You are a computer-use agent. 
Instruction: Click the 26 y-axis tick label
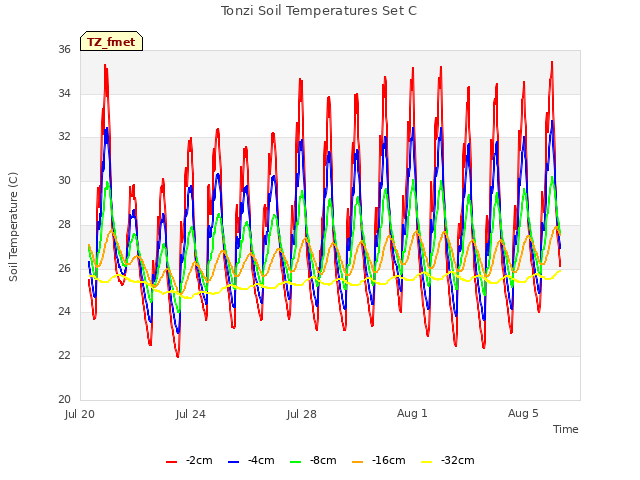click(x=64, y=268)
